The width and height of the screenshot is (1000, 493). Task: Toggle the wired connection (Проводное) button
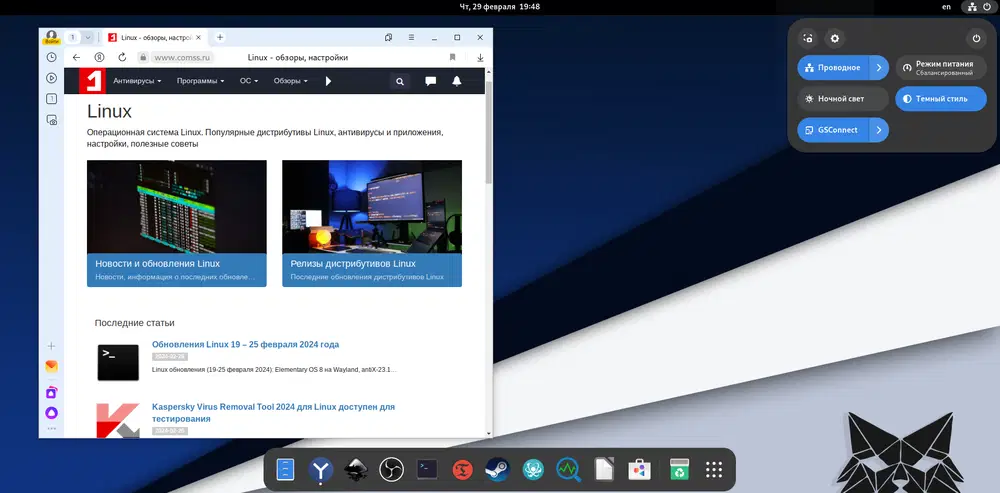tap(832, 68)
